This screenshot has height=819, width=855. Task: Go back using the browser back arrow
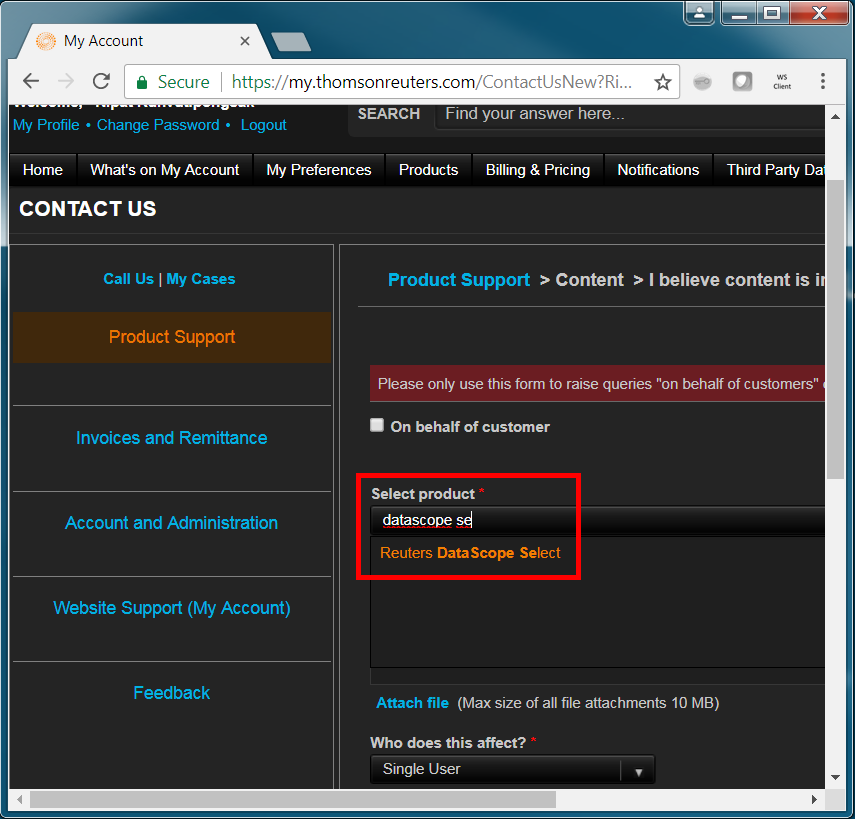pyautogui.click(x=31, y=81)
